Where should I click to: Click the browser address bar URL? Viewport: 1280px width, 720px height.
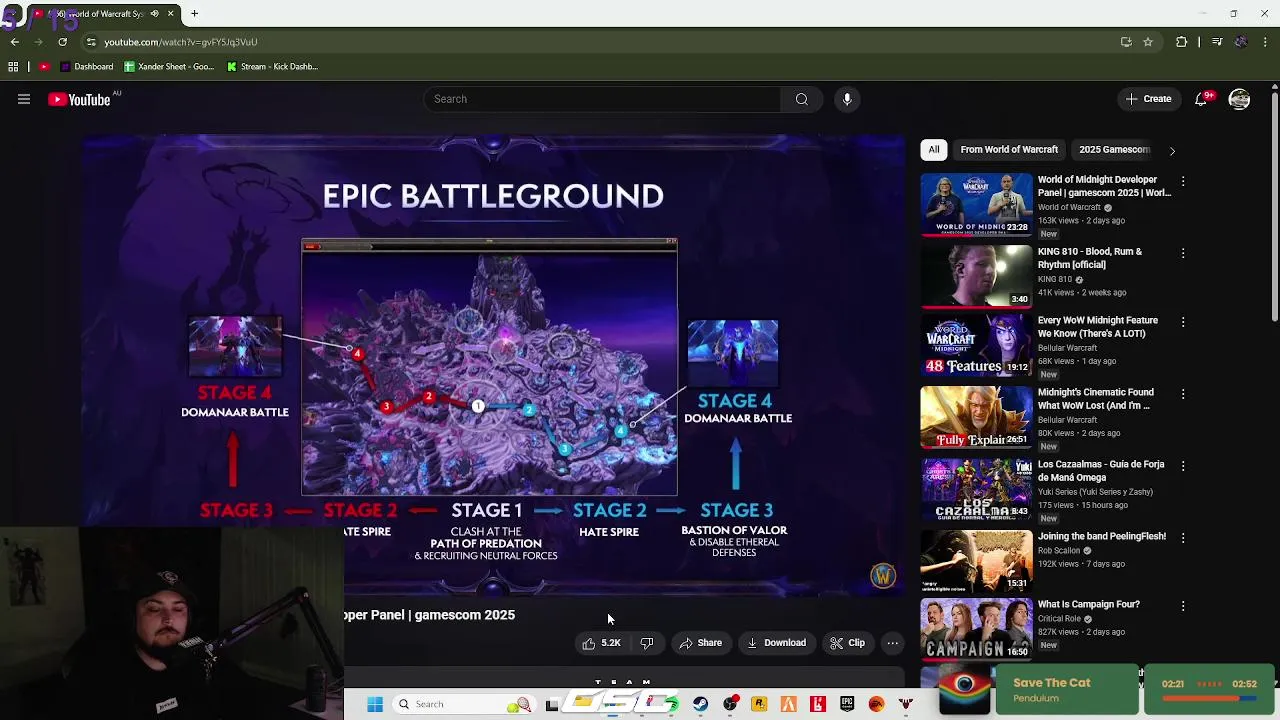click(x=180, y=42)
